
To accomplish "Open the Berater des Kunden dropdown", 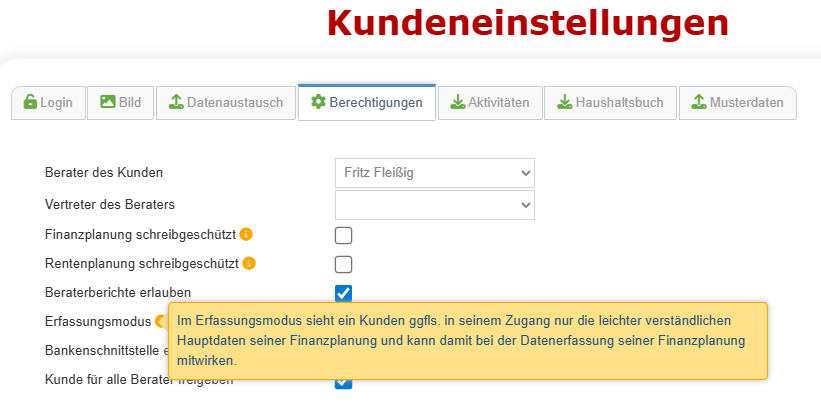I will tap(435, 173).
